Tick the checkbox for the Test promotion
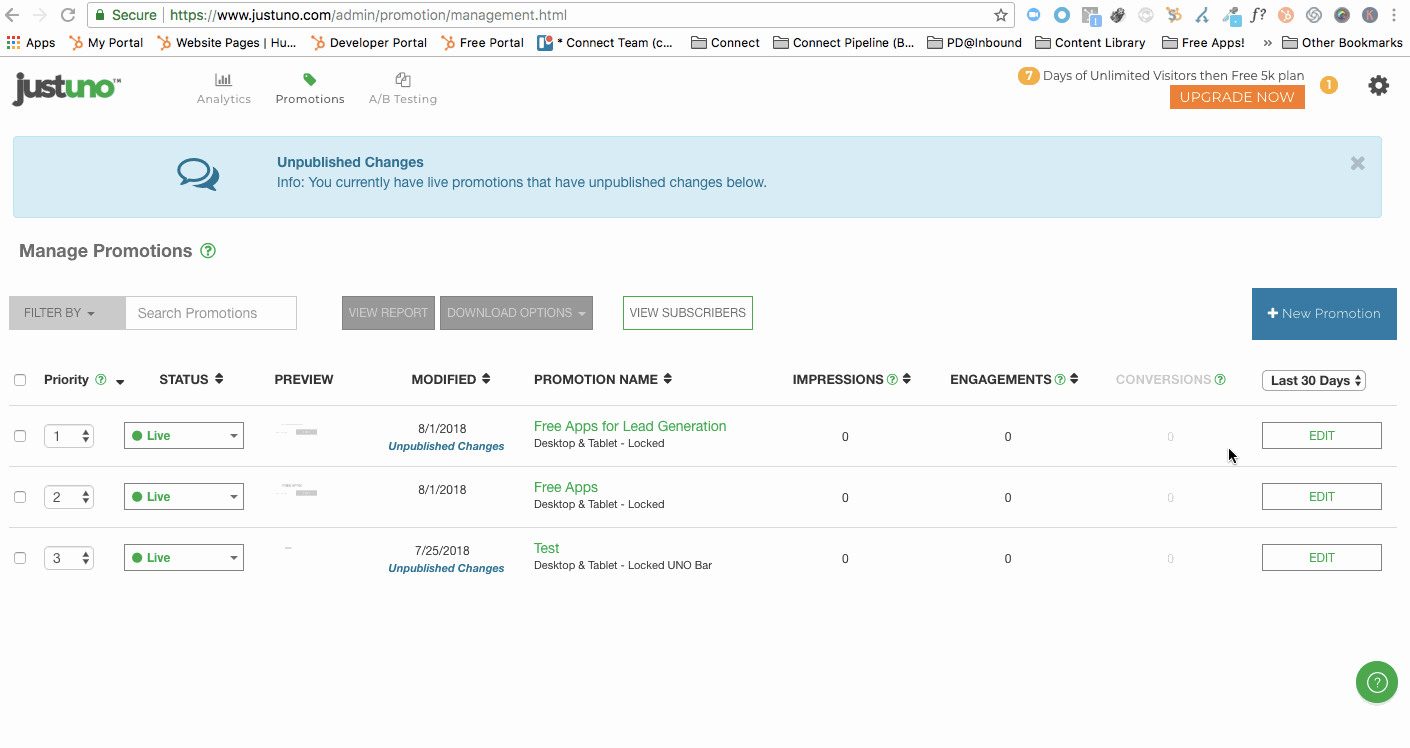Image resolution: width=1410 pixels, height=748 pixels. [20, 558]
